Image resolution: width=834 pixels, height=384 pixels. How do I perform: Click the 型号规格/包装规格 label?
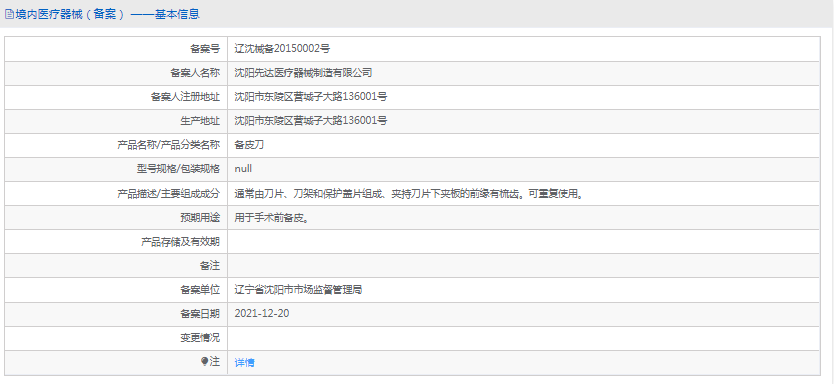coord(178,169)
